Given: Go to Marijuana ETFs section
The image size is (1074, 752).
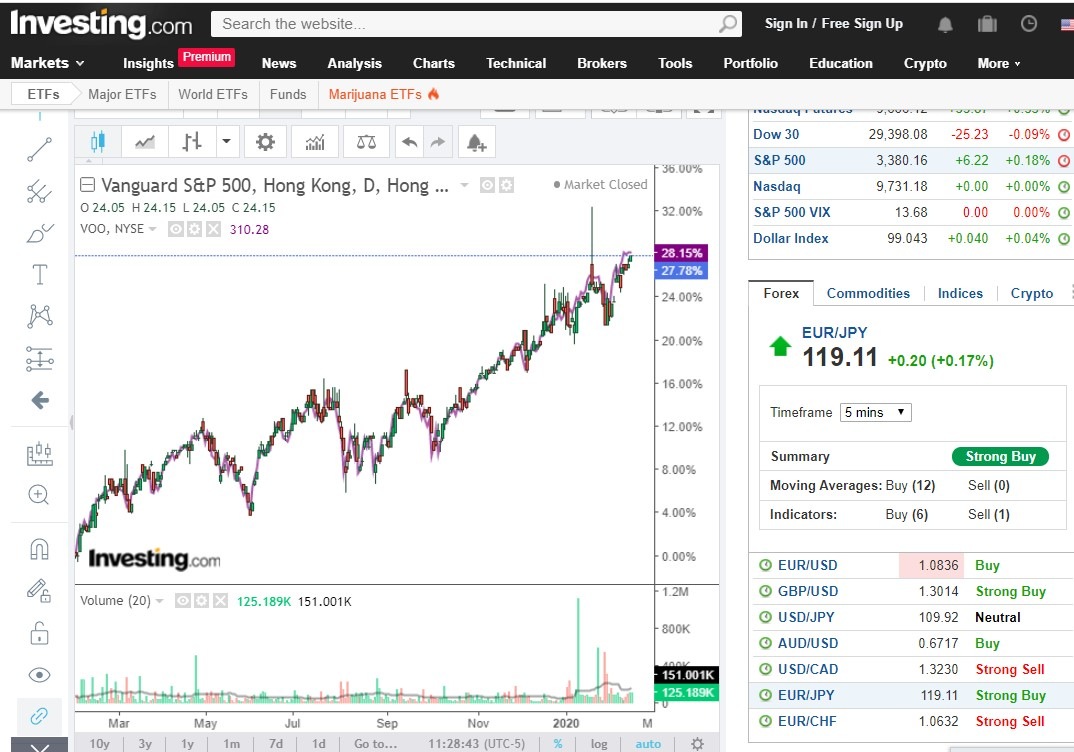Looking at the screenshot, I should point(384,95).
